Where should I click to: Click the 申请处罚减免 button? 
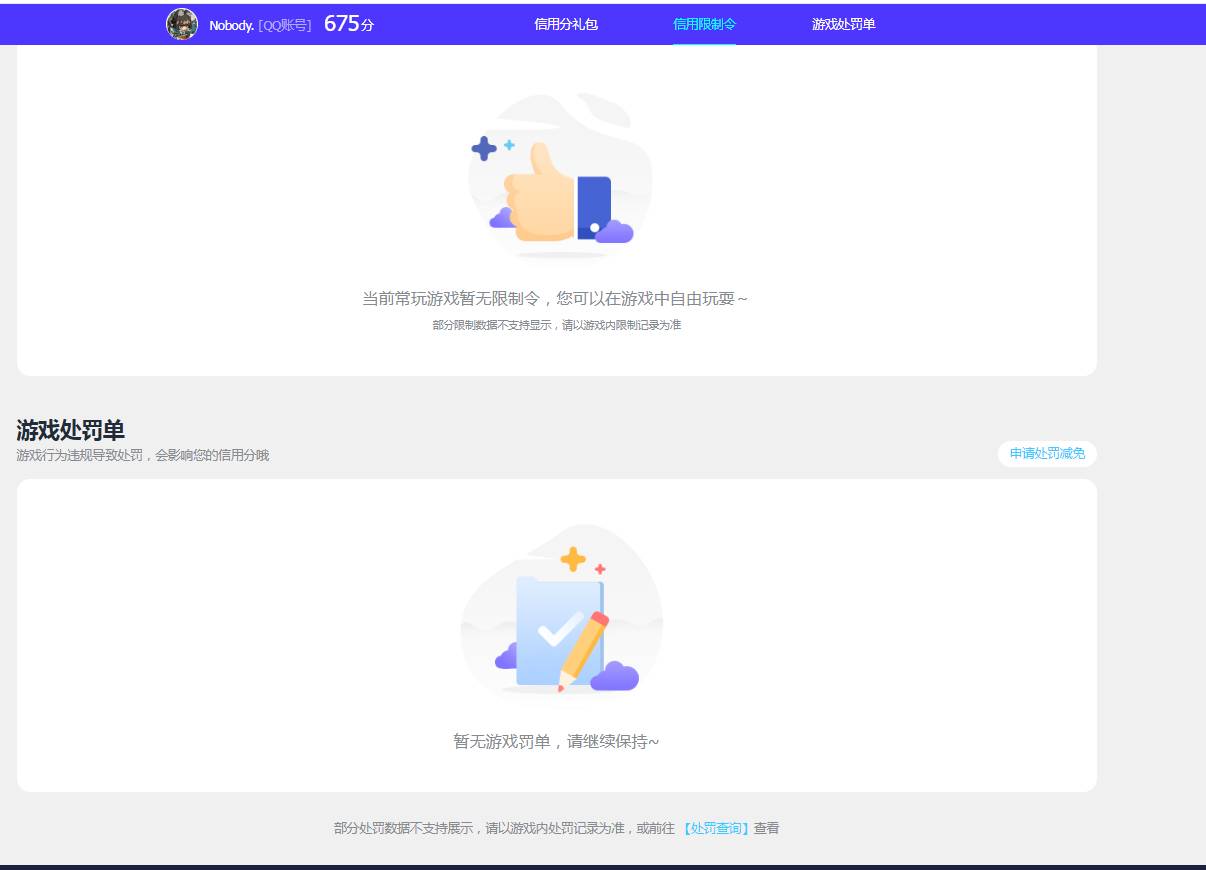1047,453
